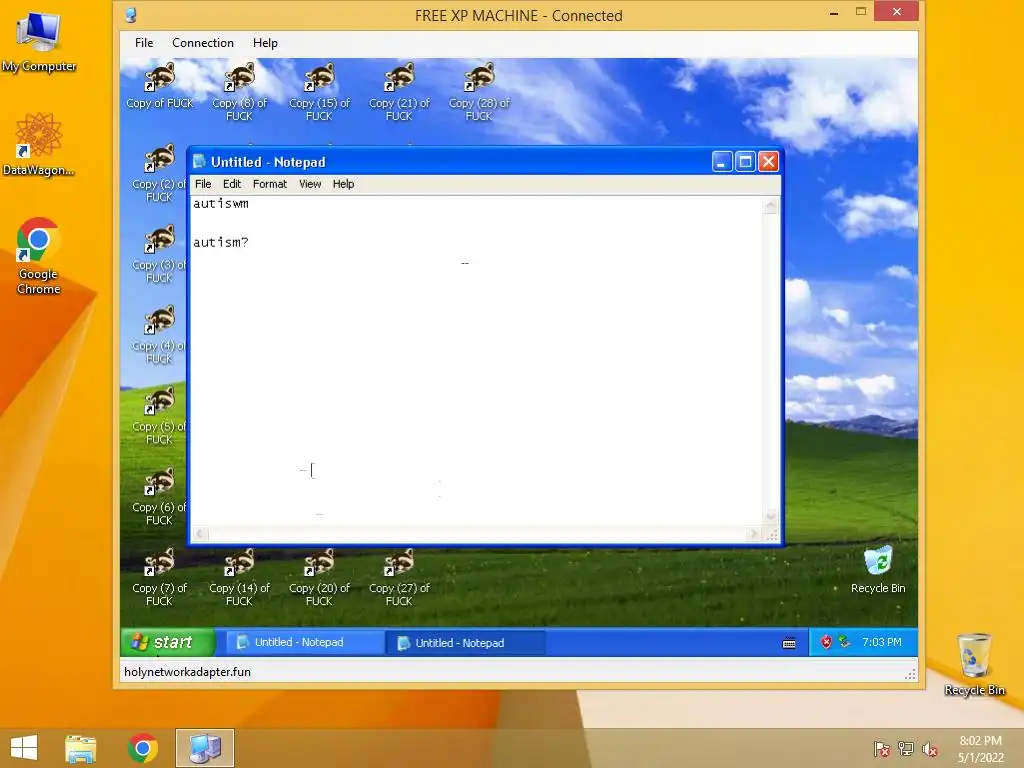
Task: Select the 'Copy (3) of FUCK' shortcut
Action: [159, 255]
